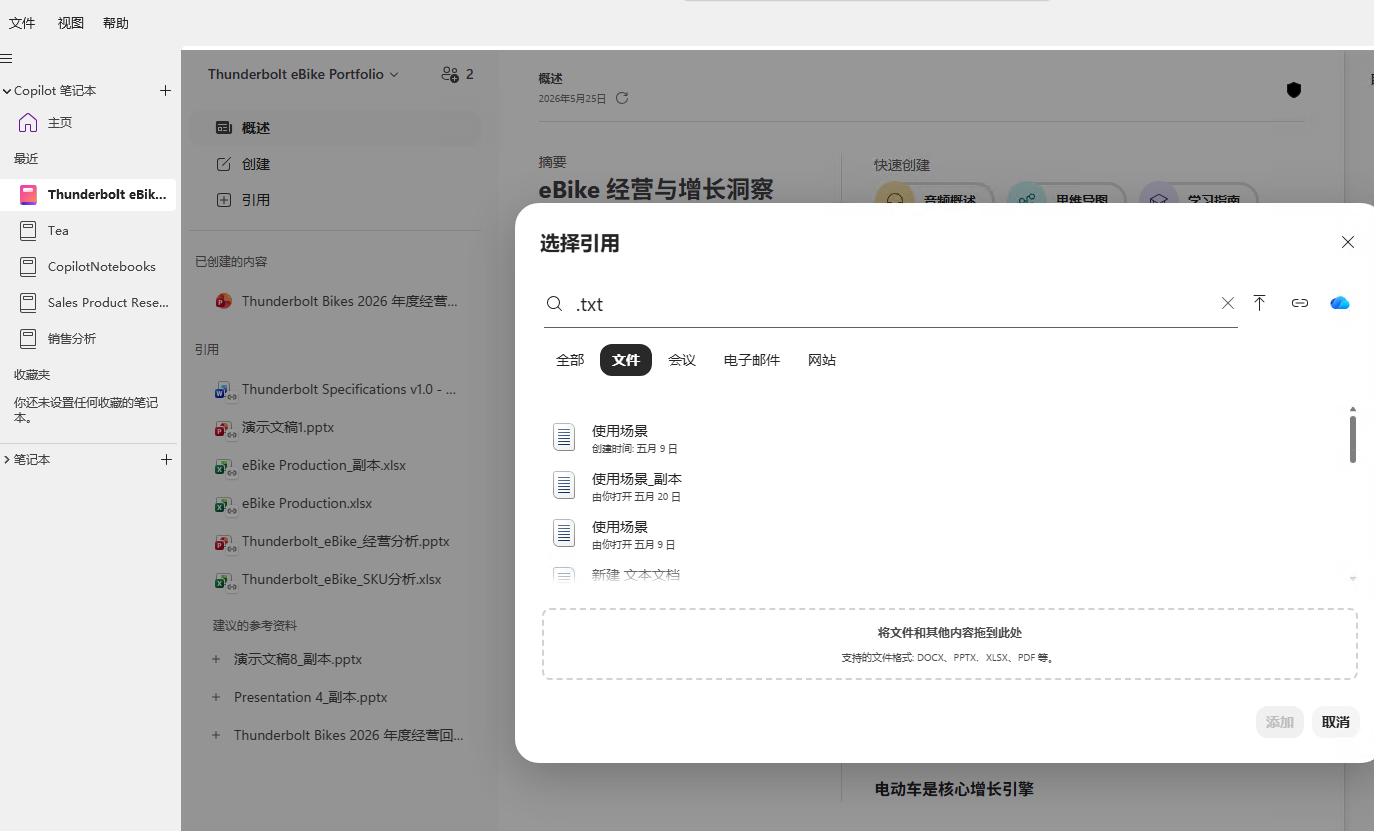Click the file drop zone area
Screen dimensions: 1374x831
[950, 644]
